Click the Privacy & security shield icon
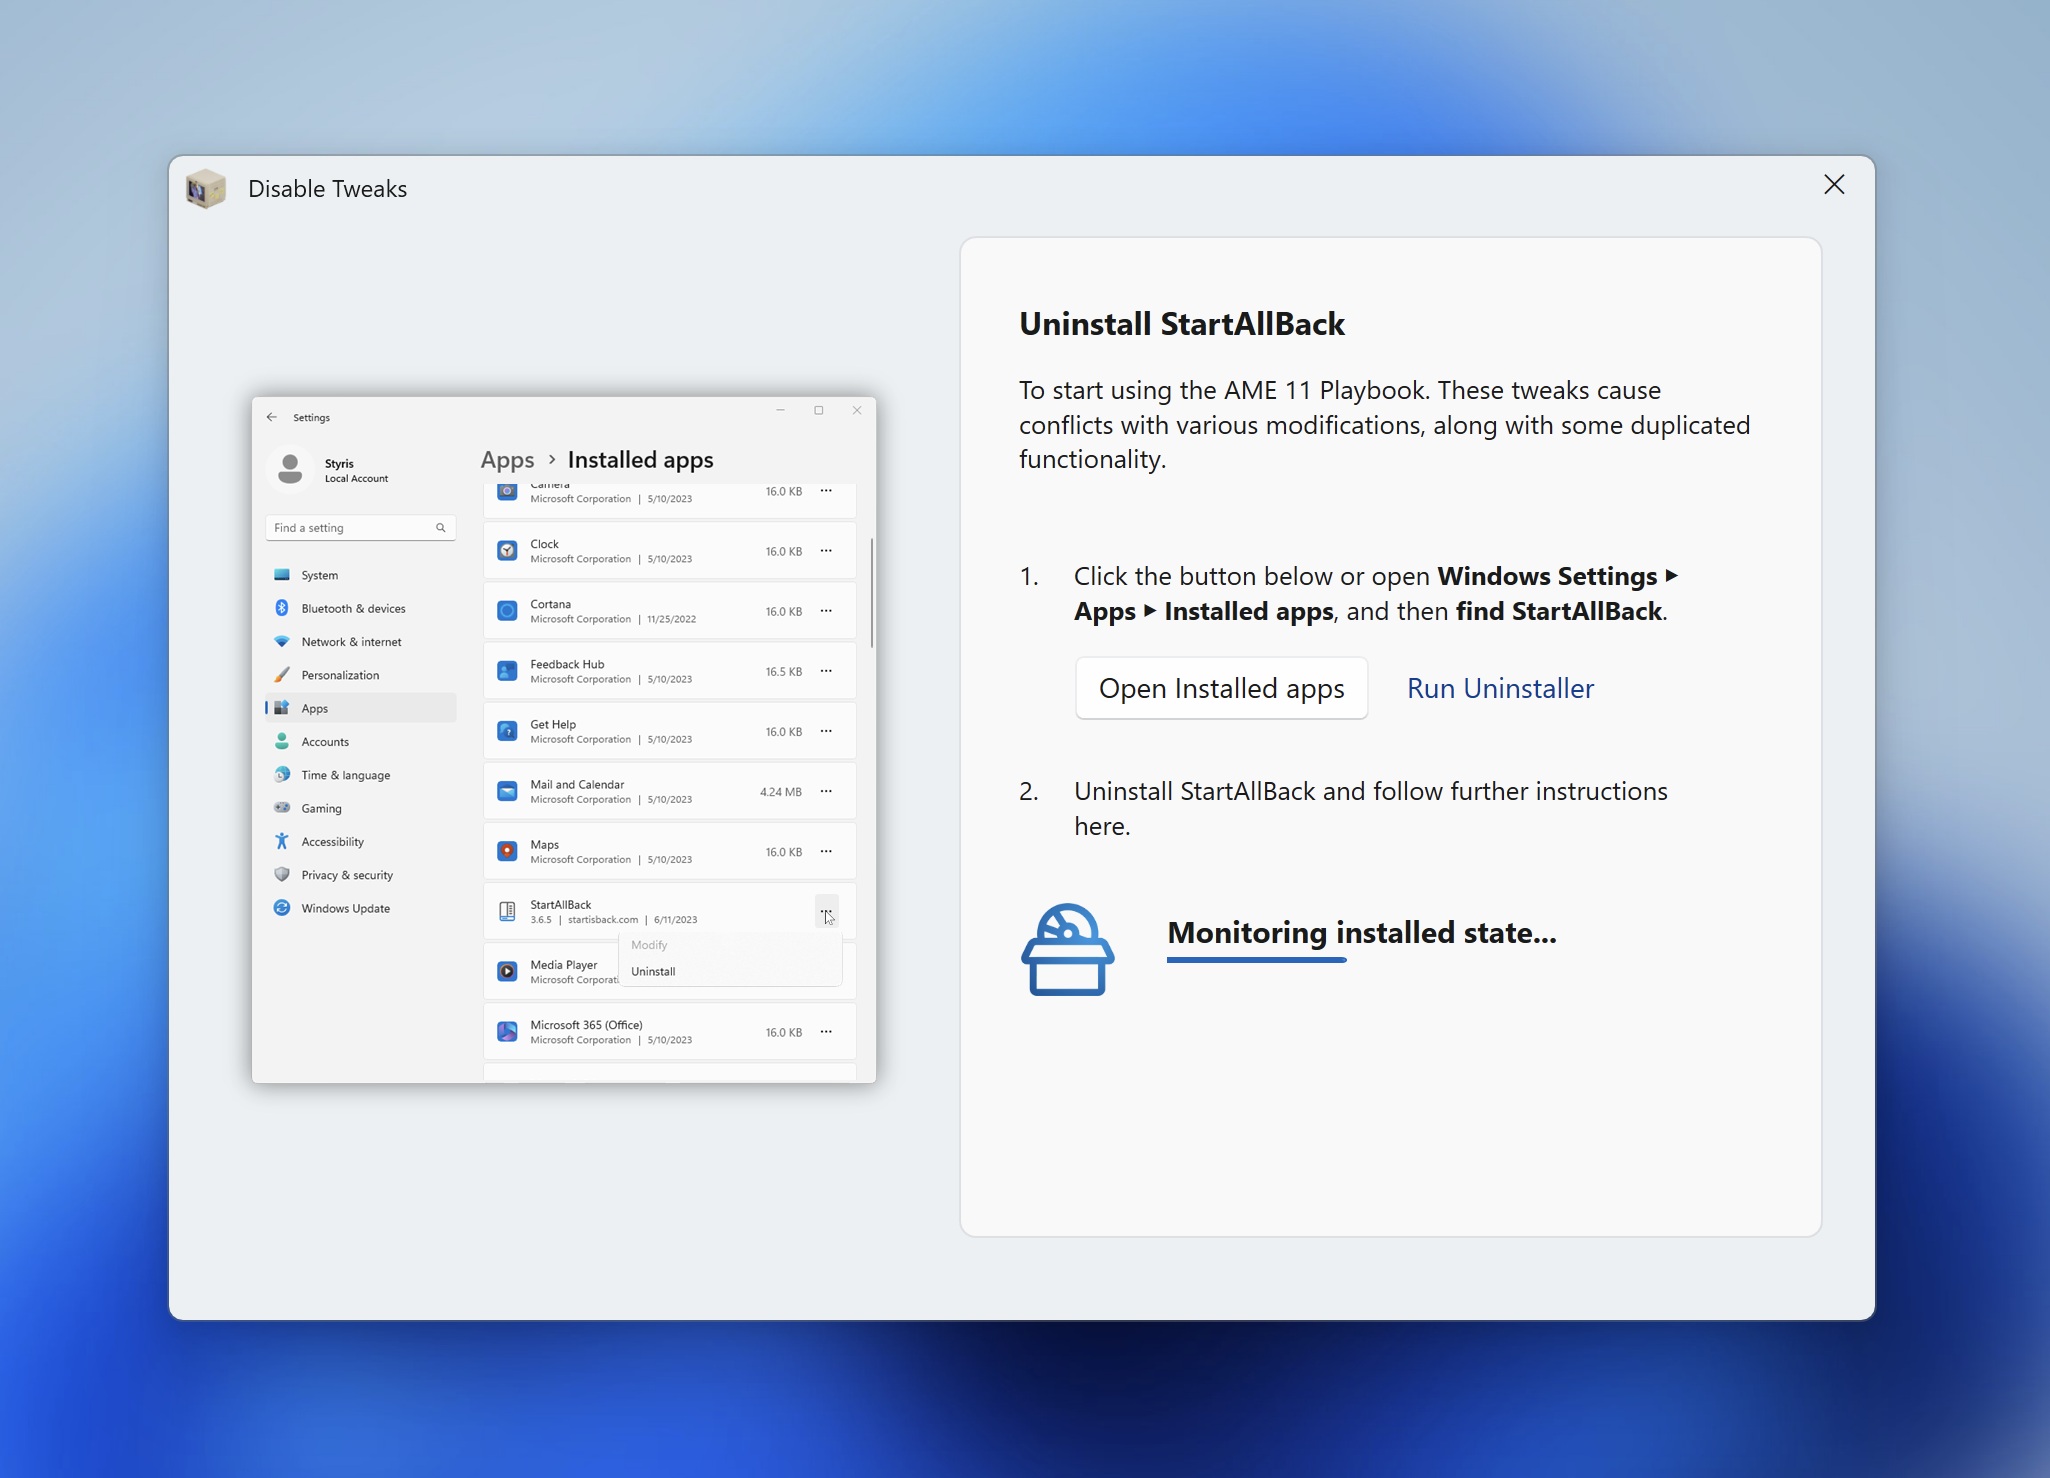 [x=282, y=874]
